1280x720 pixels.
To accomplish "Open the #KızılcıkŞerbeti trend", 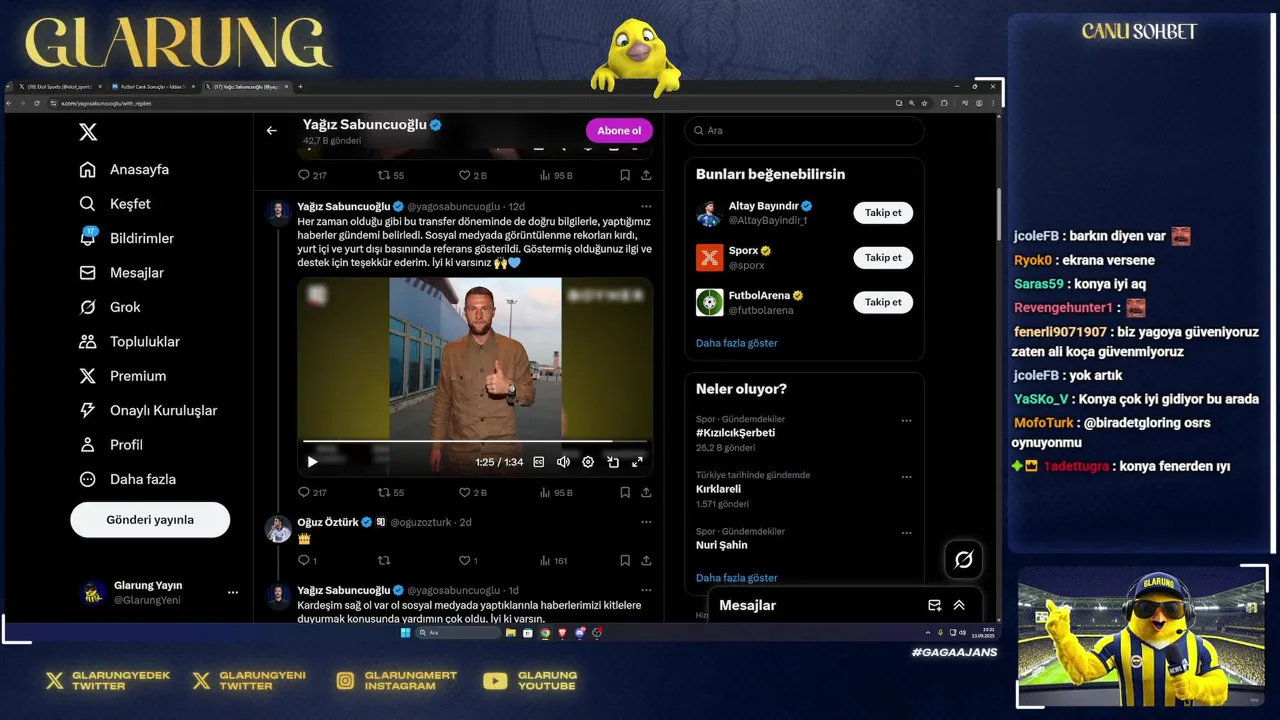I will point(735,433).
